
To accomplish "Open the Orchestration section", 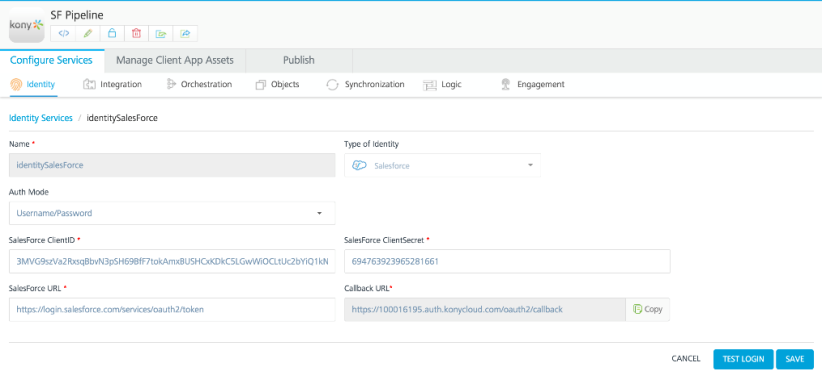I will tap(199, 84).
